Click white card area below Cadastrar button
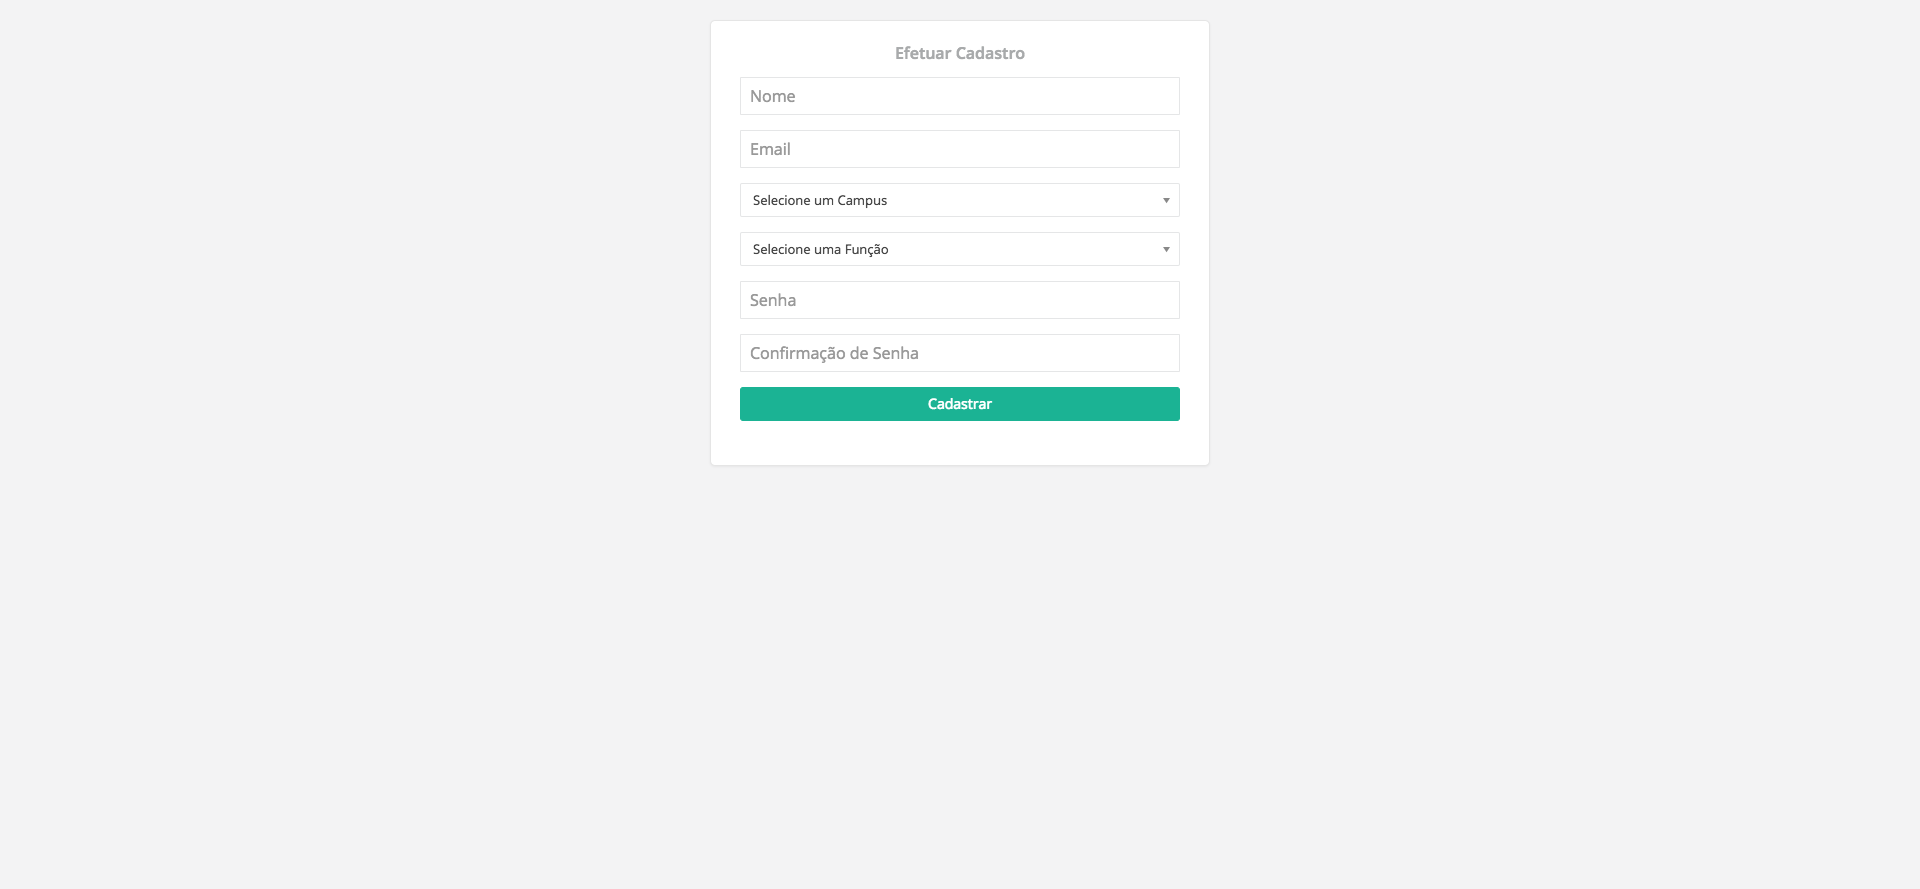 [x=960, y=443]
